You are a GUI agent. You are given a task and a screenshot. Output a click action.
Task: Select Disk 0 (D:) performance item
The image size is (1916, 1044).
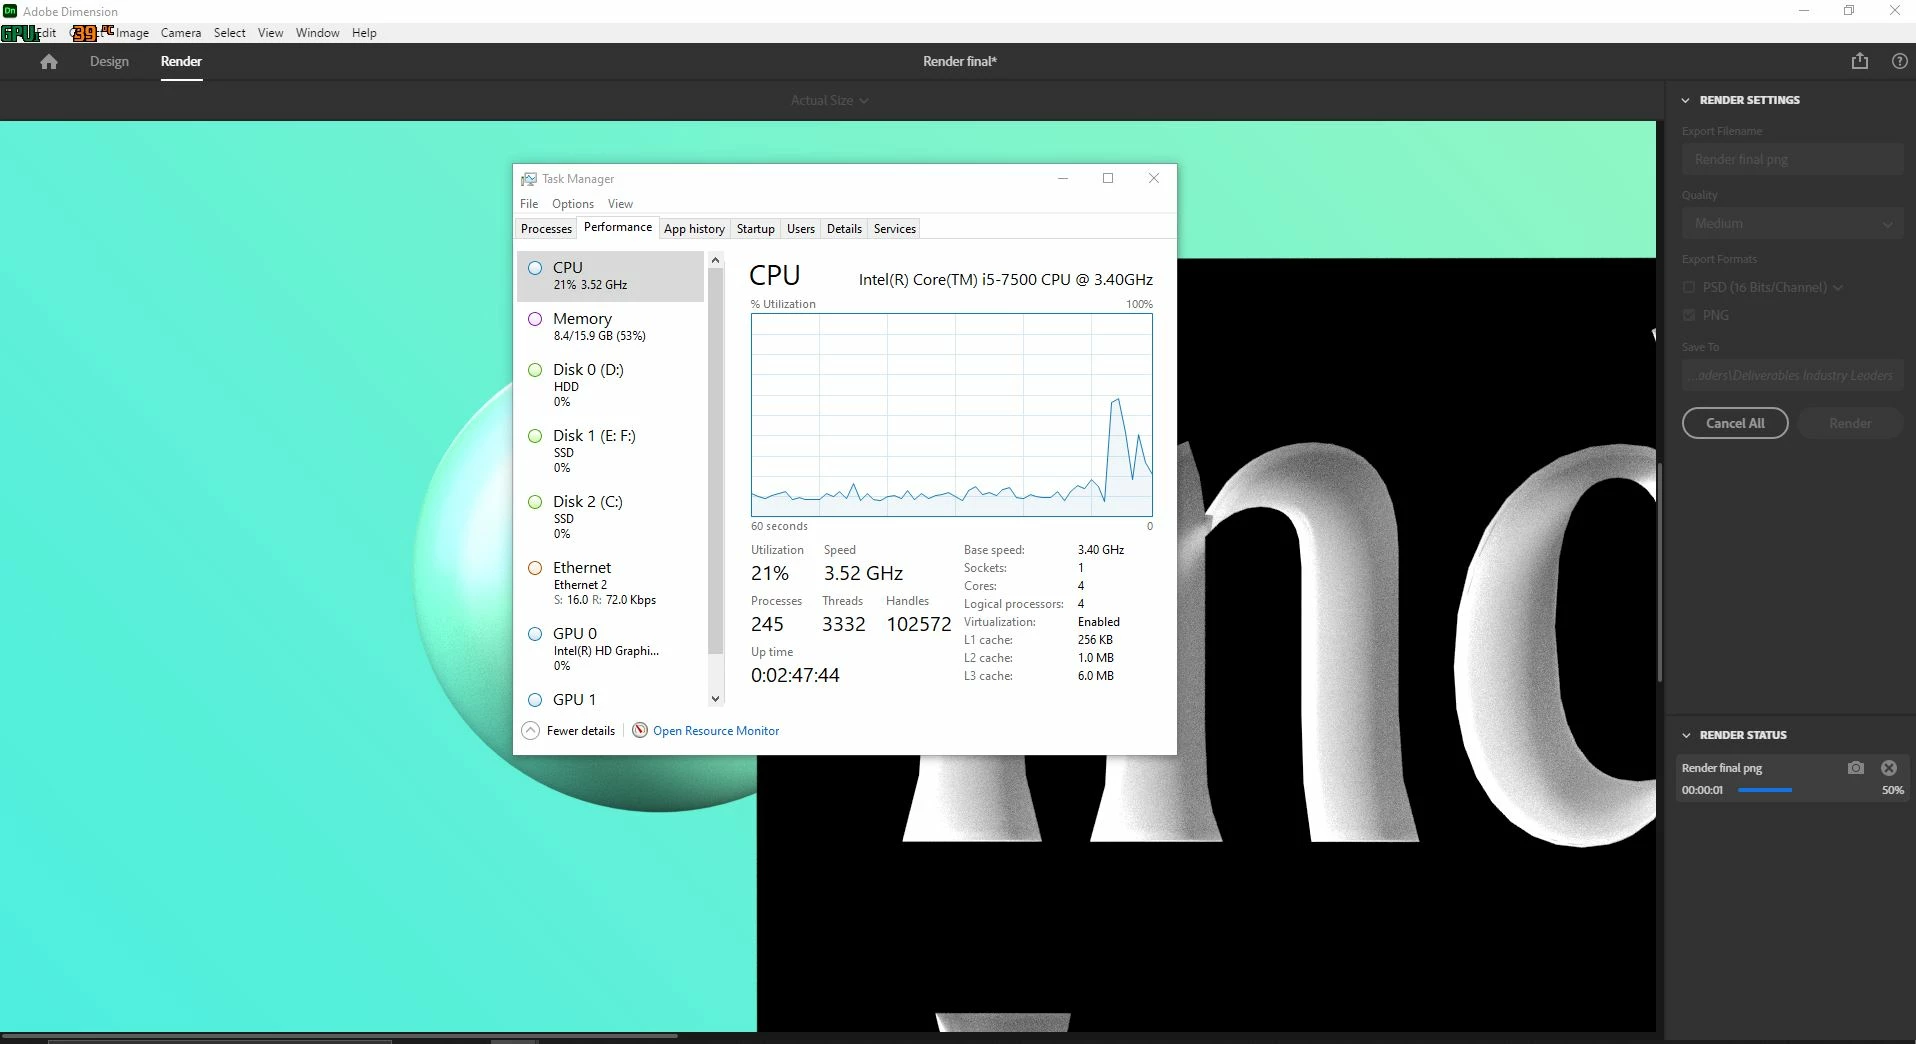(610, 385)
